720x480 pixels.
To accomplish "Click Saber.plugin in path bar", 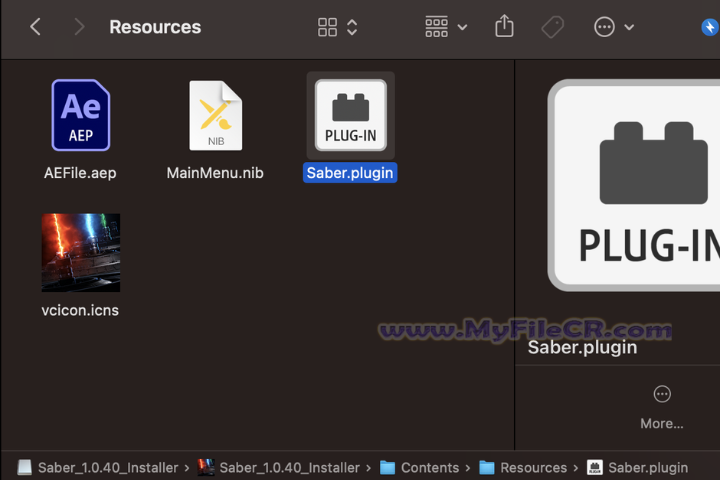I will click(x=637, y=468).
